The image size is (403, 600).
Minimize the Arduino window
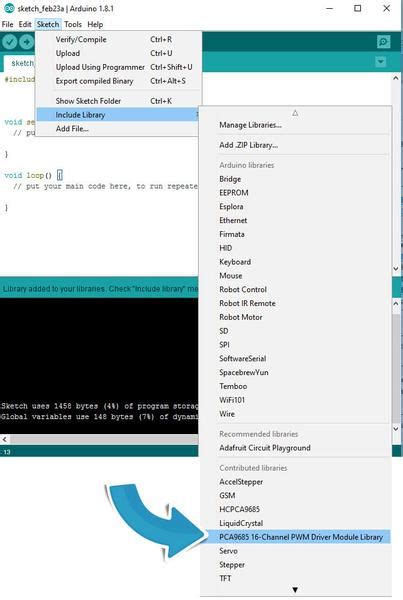[330, 8]
